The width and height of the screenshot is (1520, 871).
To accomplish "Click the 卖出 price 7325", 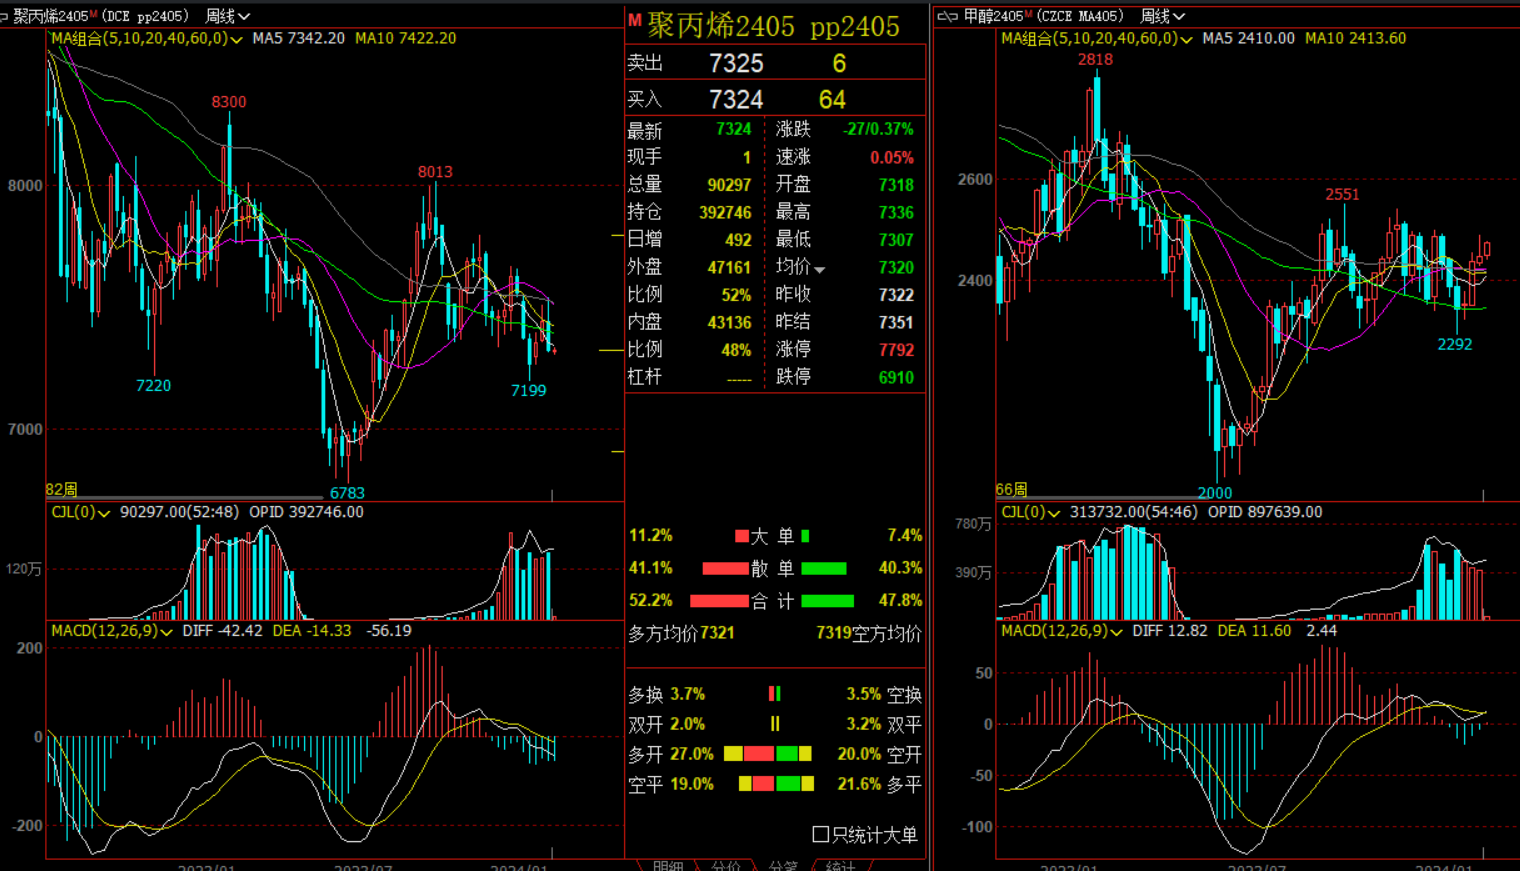I will tap(736, 63).
